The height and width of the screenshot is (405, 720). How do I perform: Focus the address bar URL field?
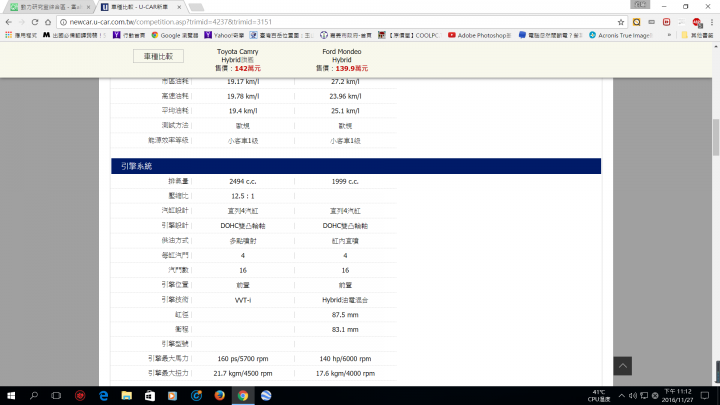[x=340, y=22]
